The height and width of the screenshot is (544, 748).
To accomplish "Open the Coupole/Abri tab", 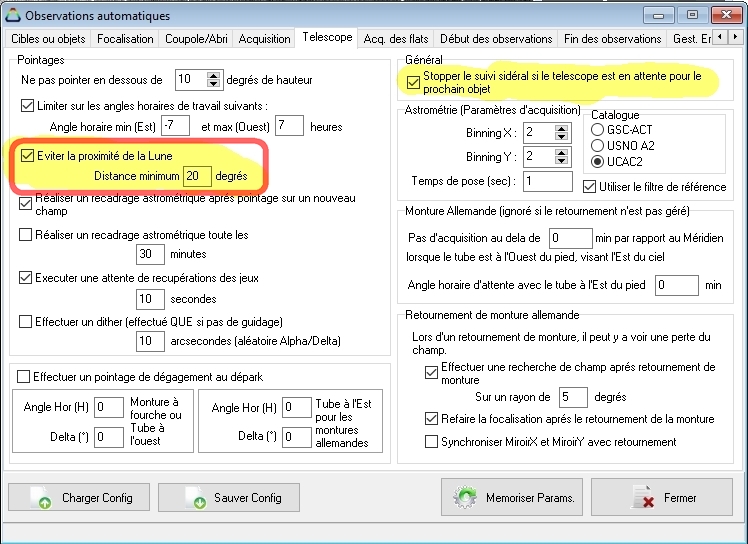I will [x=197, y=38].
